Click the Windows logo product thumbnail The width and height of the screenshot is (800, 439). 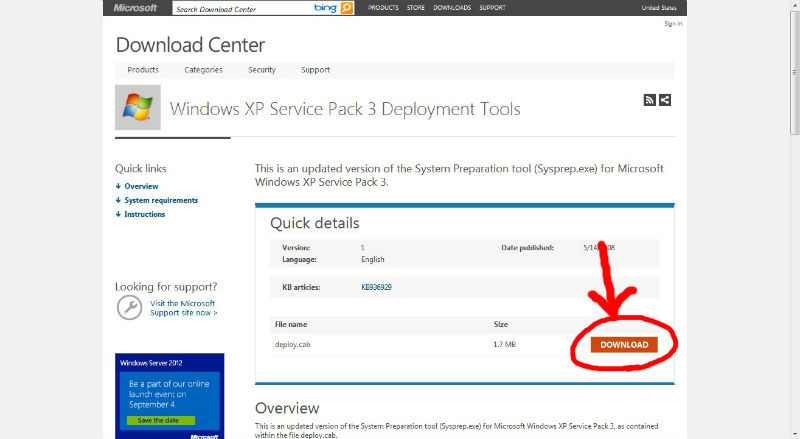(x=138, y=107)
